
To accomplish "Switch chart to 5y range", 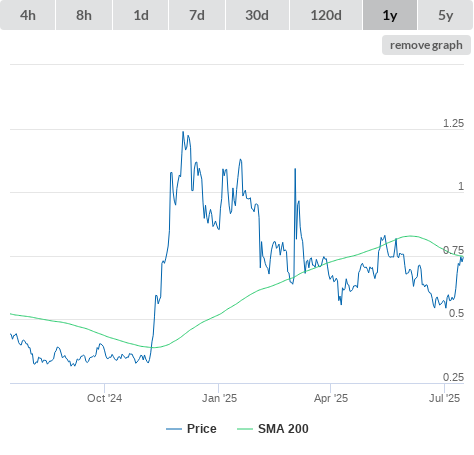I will click(445, 15).
